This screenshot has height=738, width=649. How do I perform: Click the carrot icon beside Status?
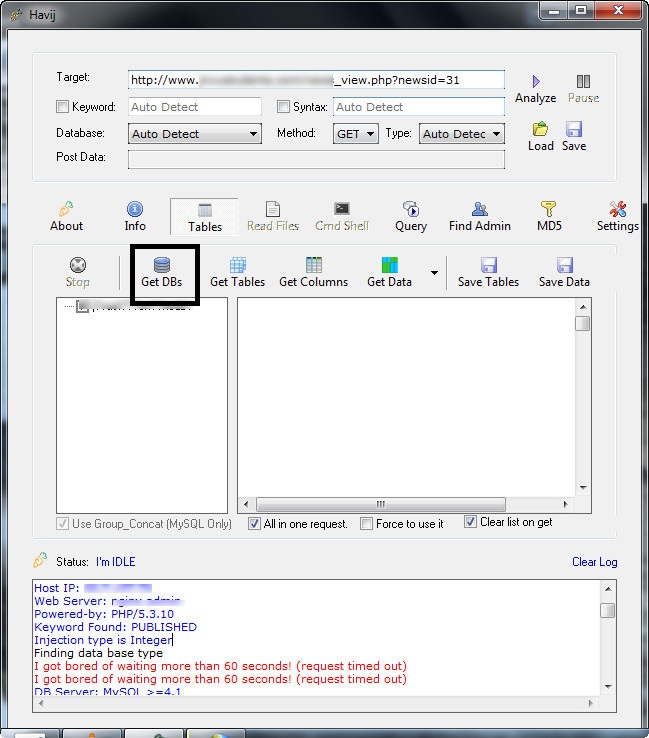pyautogui.click(x=40, y=560)
